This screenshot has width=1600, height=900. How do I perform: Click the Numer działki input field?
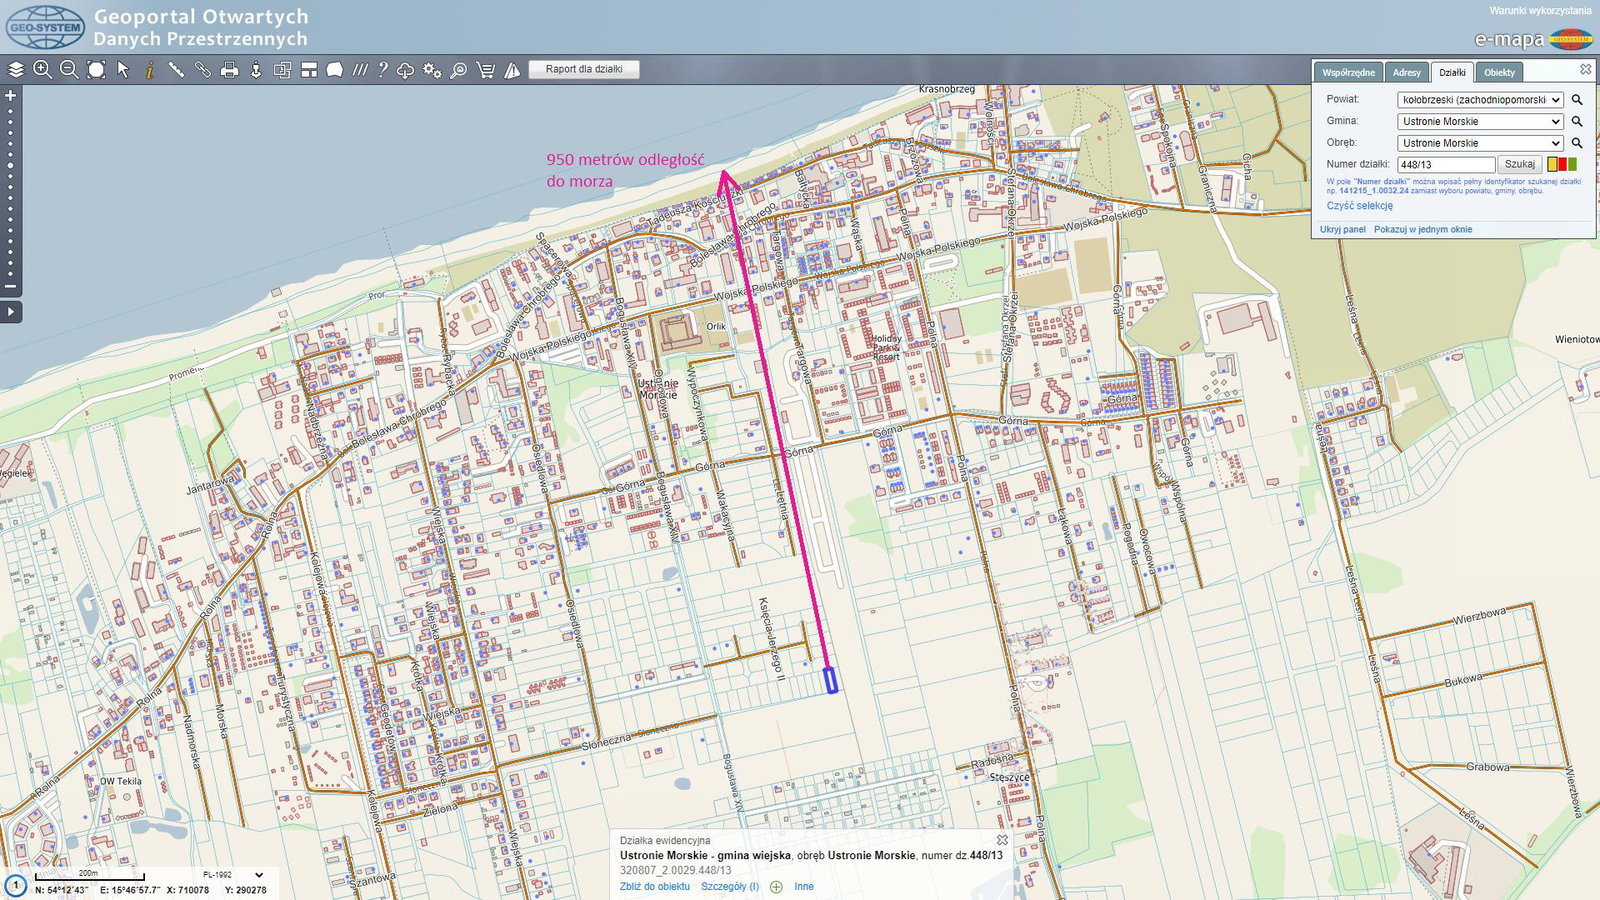[x=1445, y=165]
